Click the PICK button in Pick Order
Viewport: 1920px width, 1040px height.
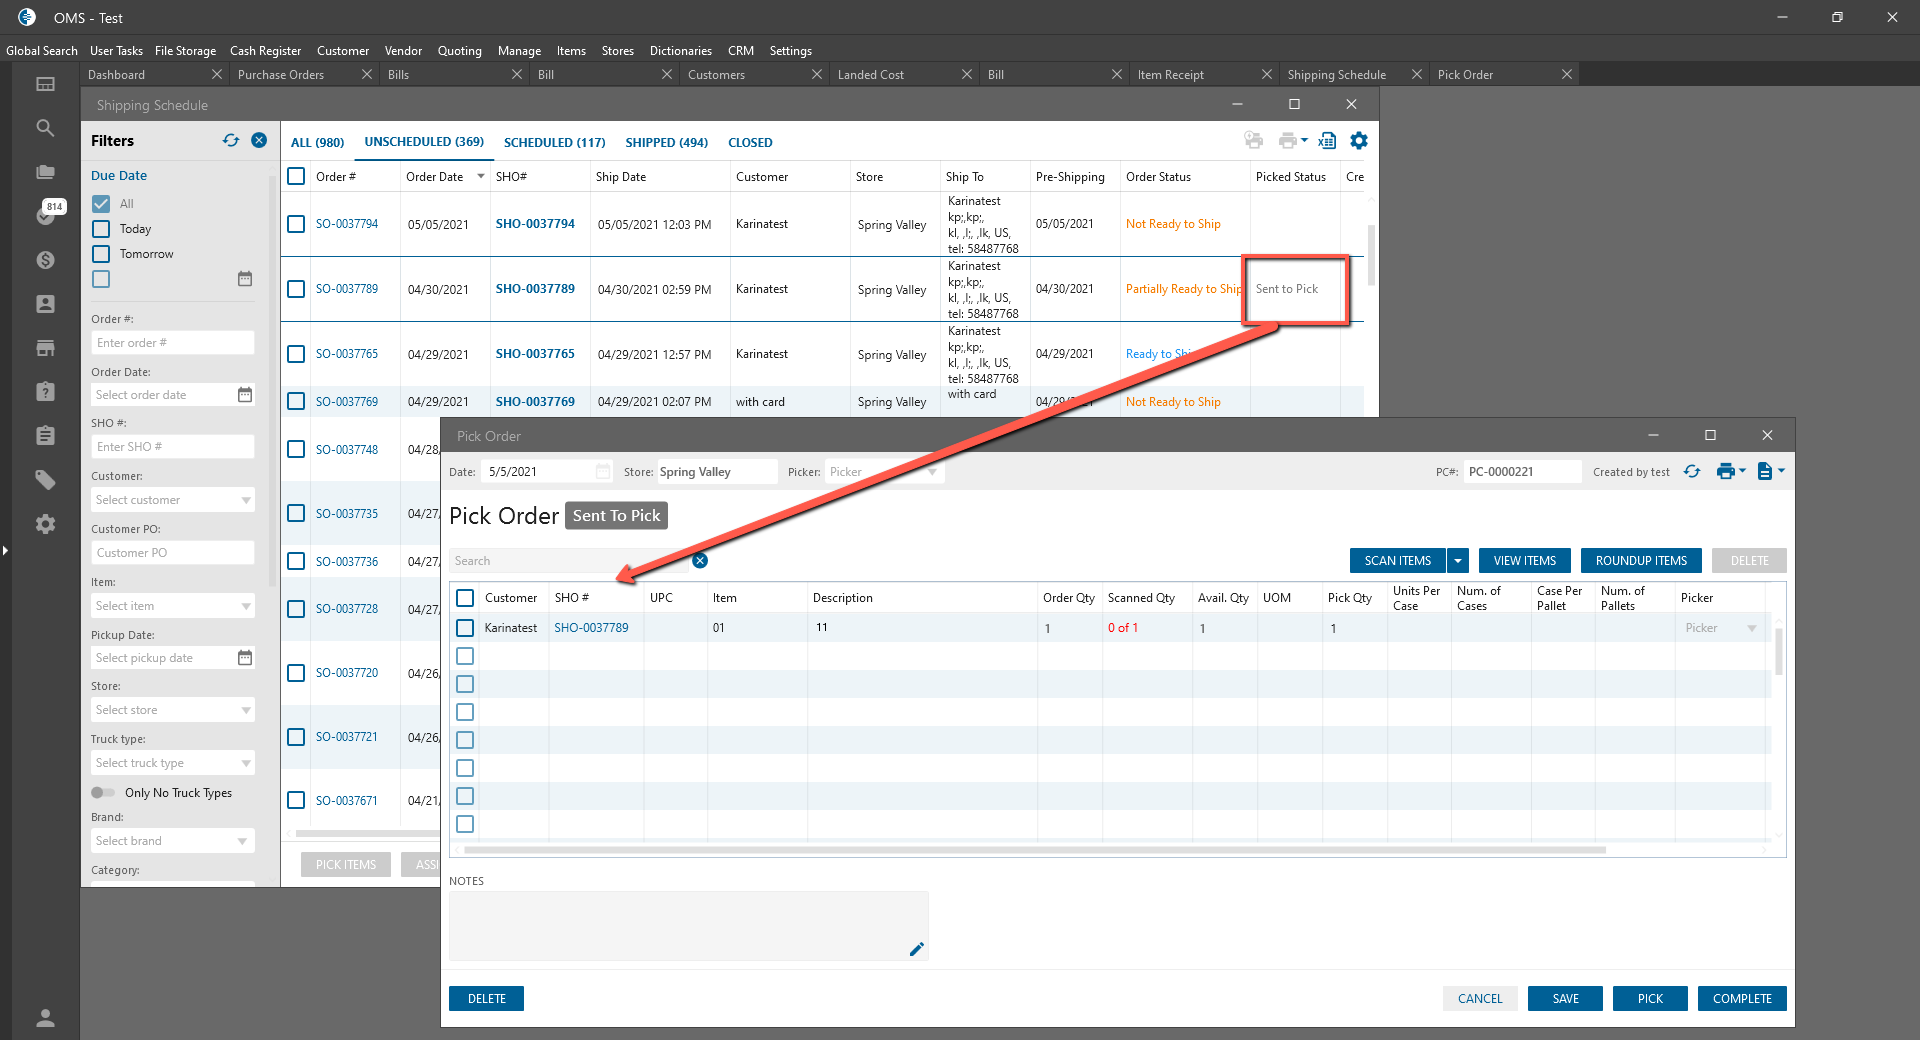coord(1650,999)
